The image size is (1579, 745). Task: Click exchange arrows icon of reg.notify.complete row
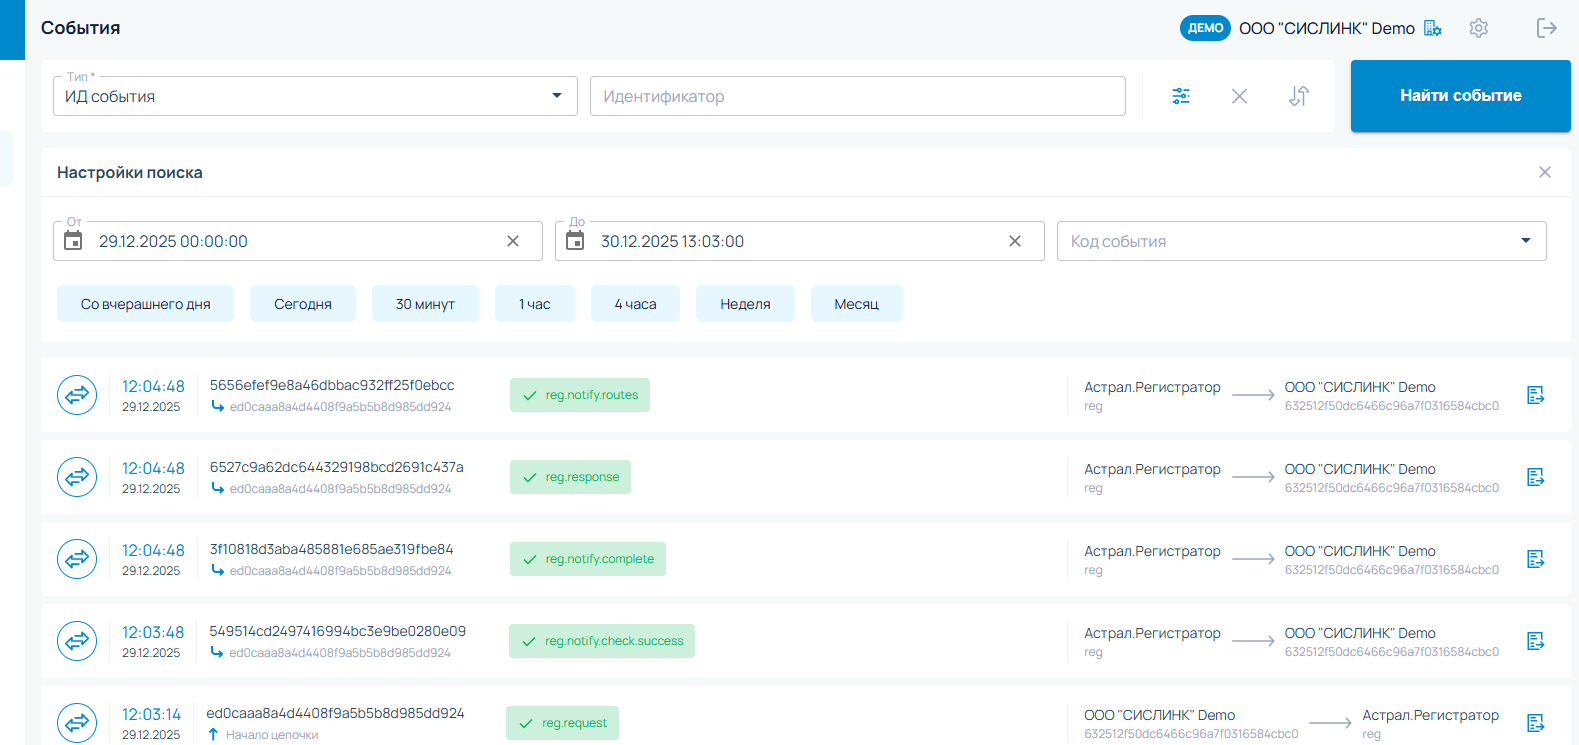[x=77, y=559]
